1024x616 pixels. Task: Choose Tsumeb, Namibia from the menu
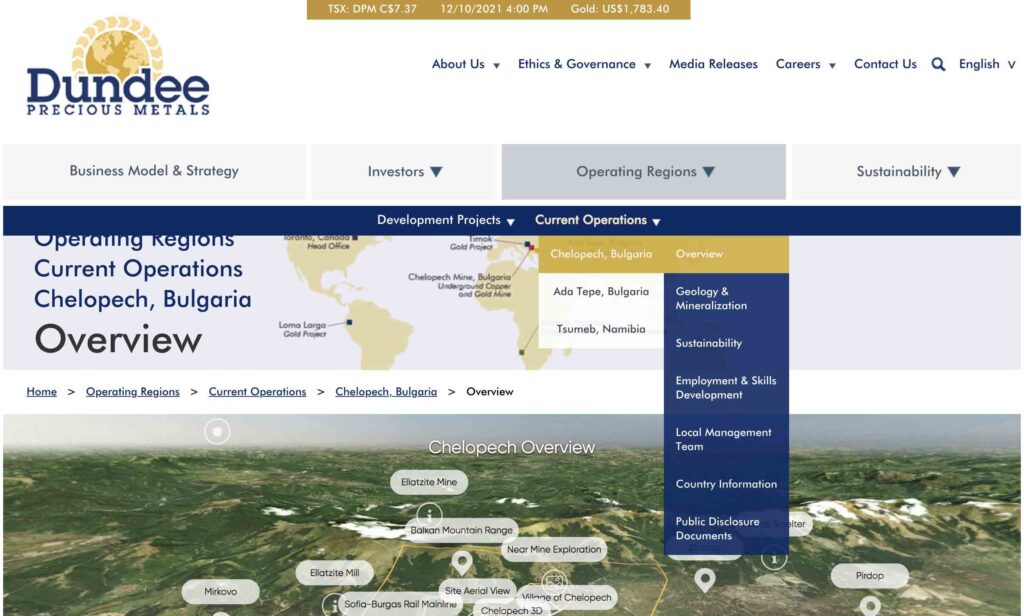pos(601,329)
